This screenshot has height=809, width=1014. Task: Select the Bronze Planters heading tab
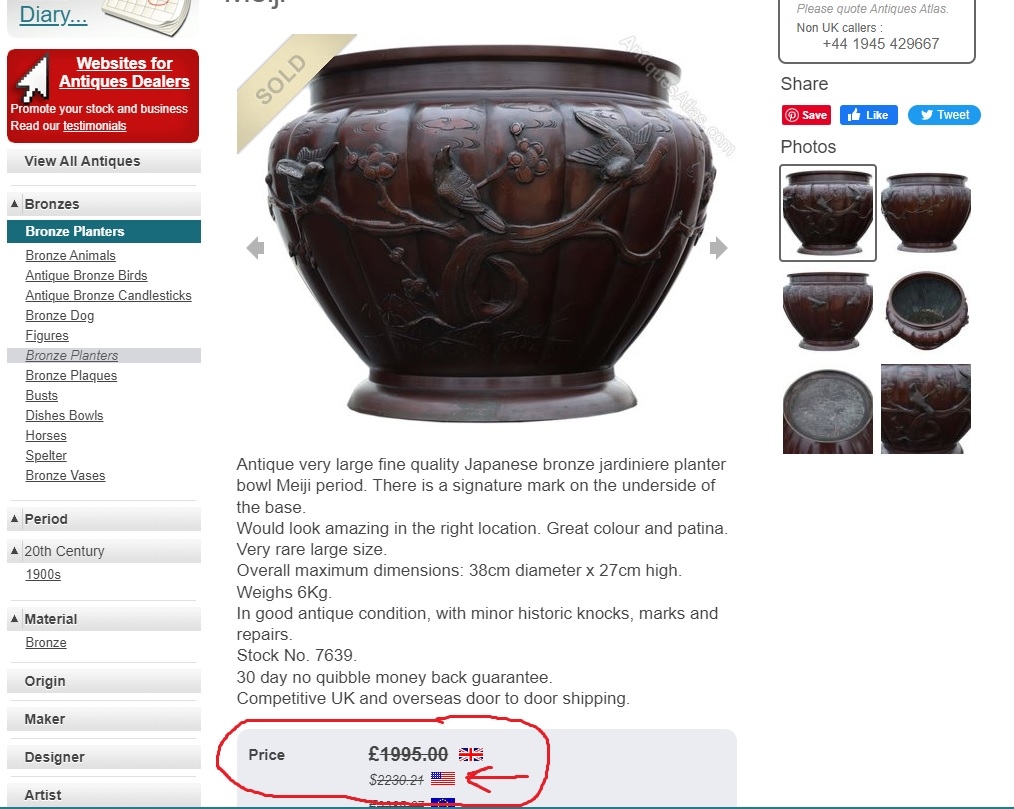point(103,232)
